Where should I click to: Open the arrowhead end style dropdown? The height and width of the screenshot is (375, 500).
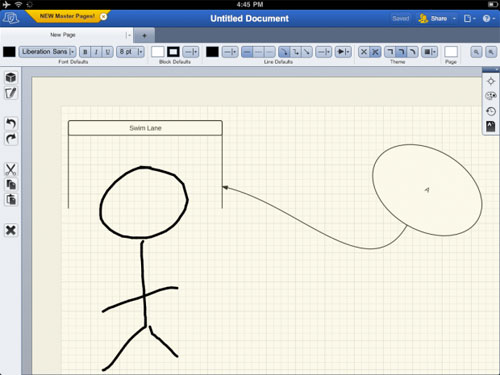coord(343,52)
